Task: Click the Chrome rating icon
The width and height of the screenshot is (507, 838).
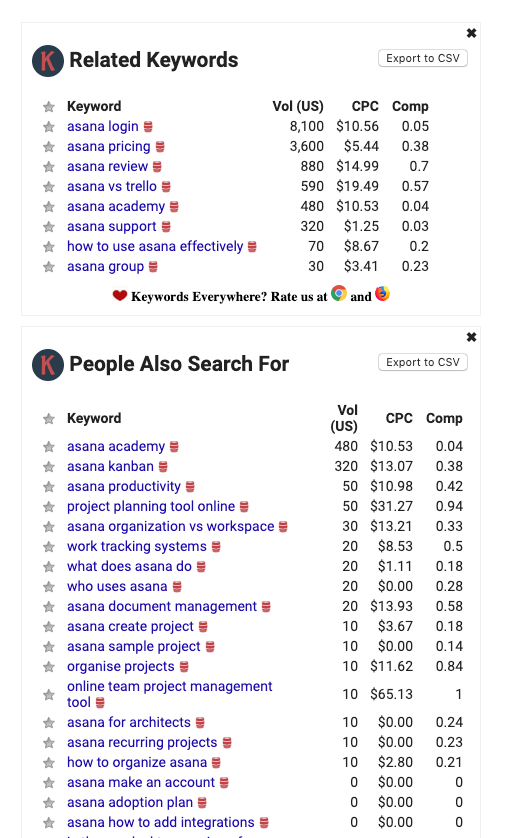Action: [339, 293]
